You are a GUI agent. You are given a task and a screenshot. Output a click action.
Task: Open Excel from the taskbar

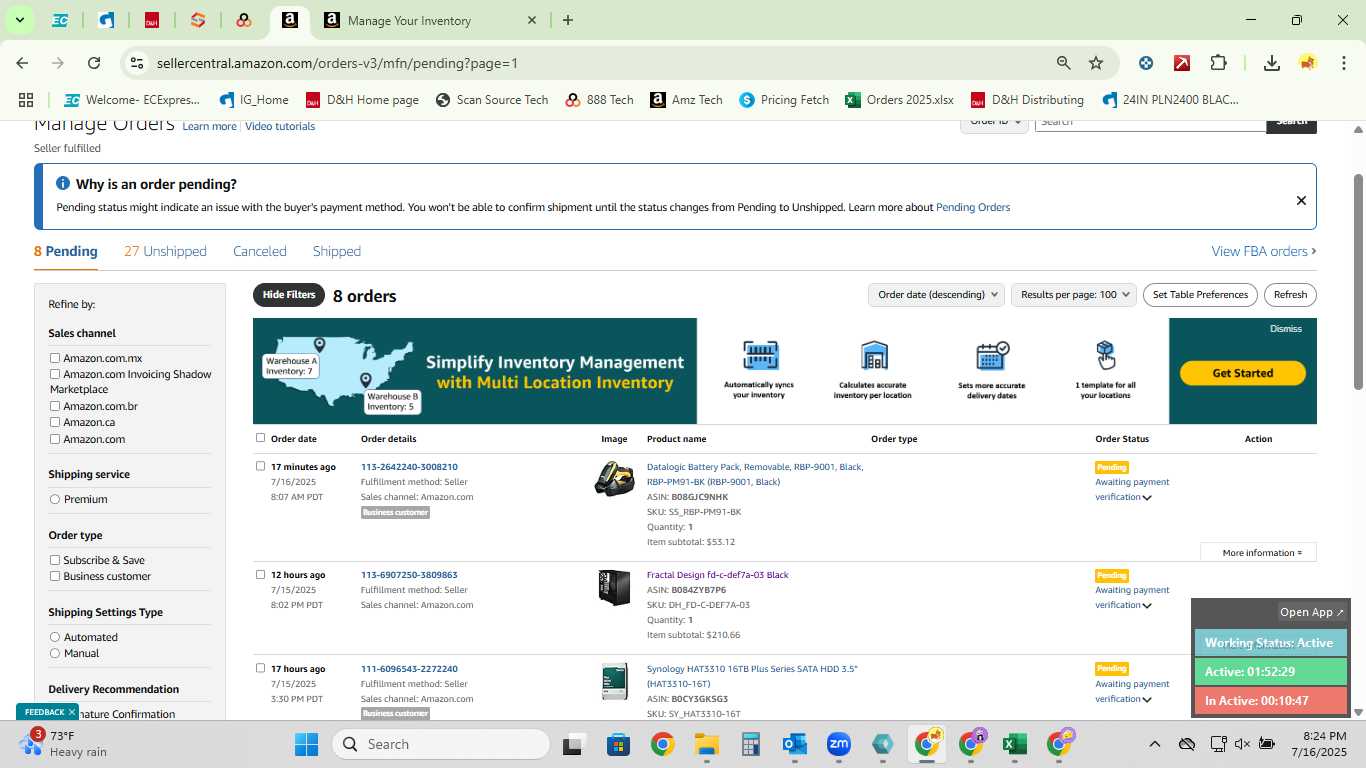pyautogui.click(x=1014, y=744)
